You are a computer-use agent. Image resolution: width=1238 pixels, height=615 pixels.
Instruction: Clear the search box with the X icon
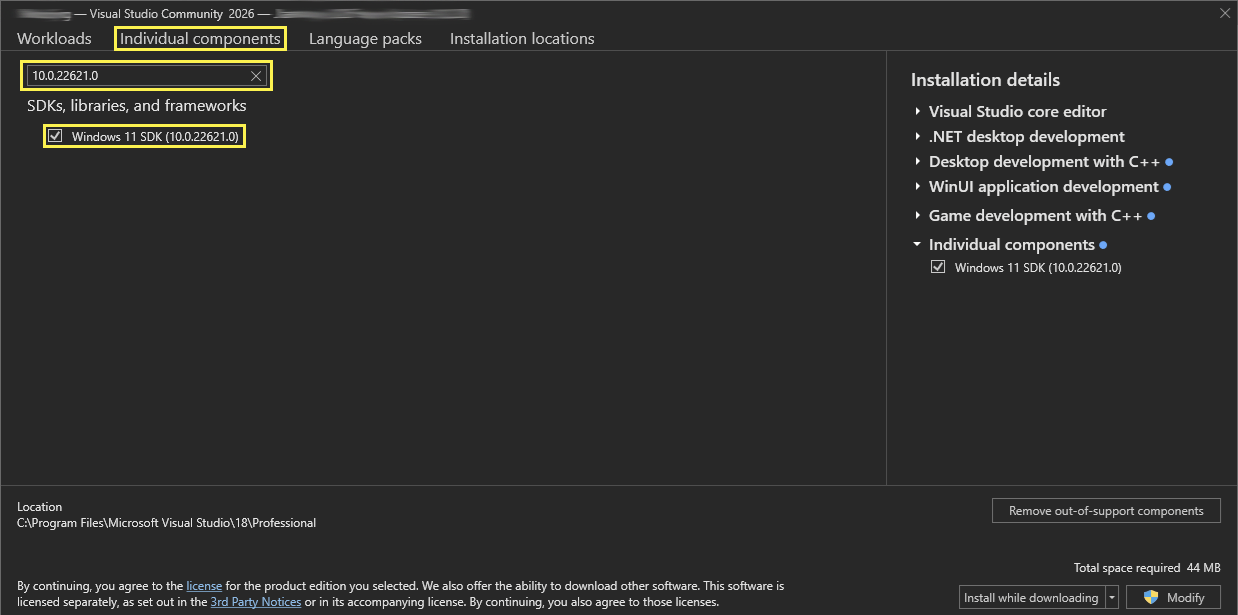256,76
